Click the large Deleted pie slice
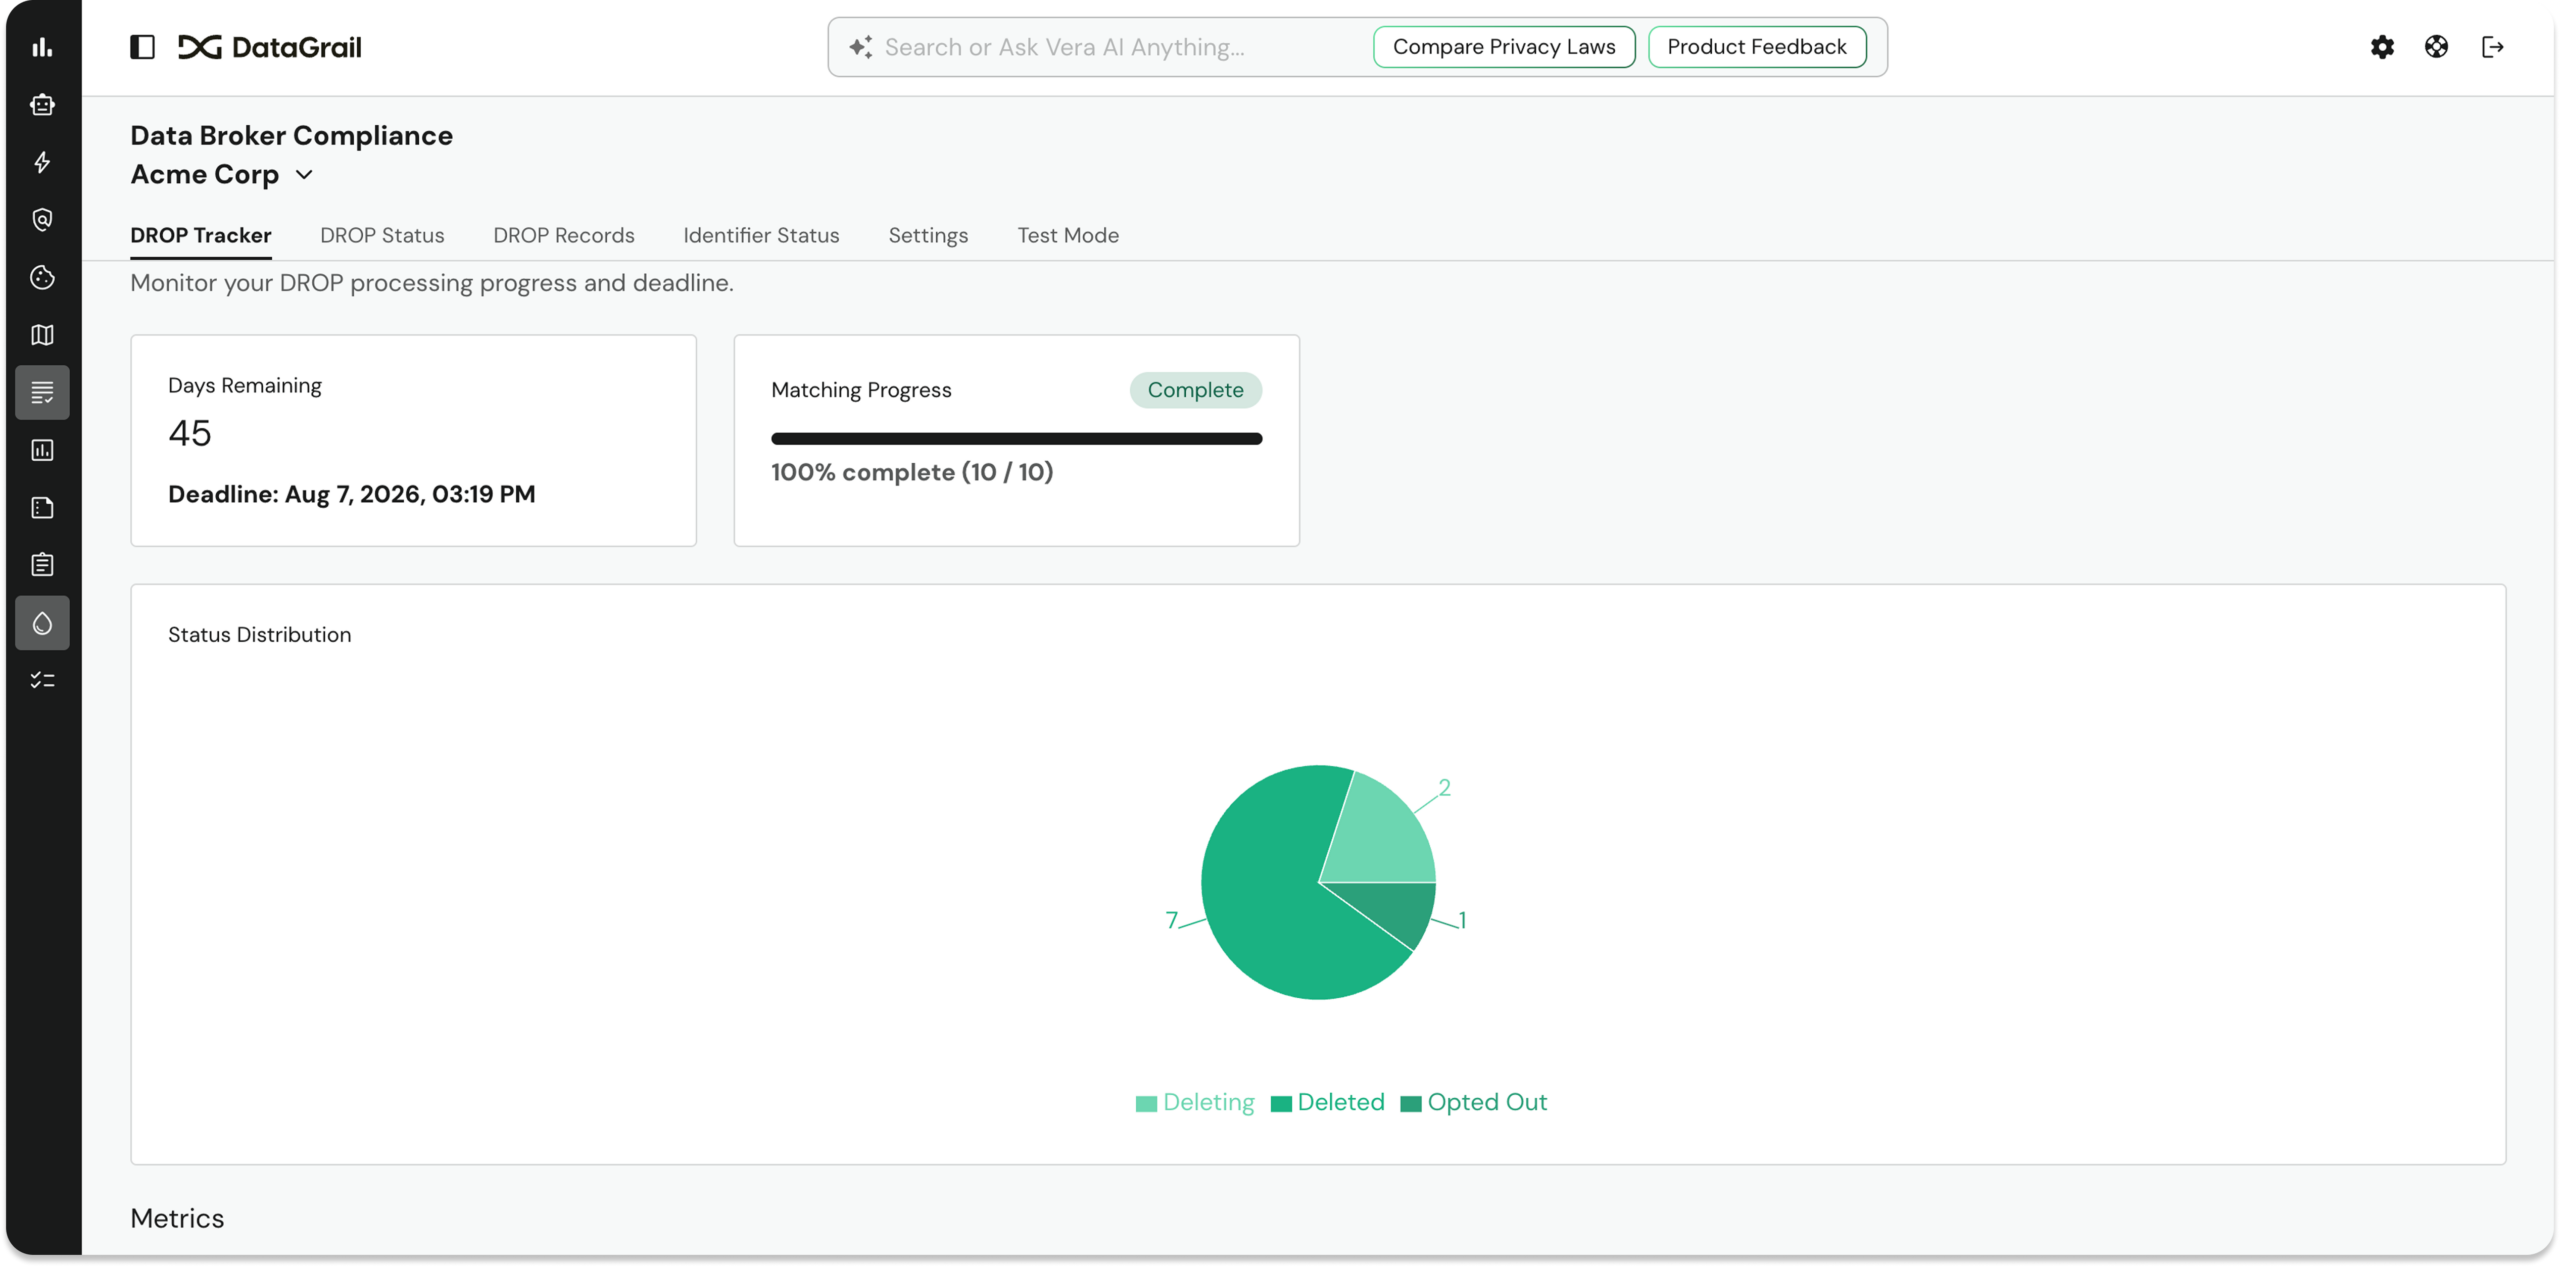This screenshot has height=1267, width=2560. coord(1270,900)
